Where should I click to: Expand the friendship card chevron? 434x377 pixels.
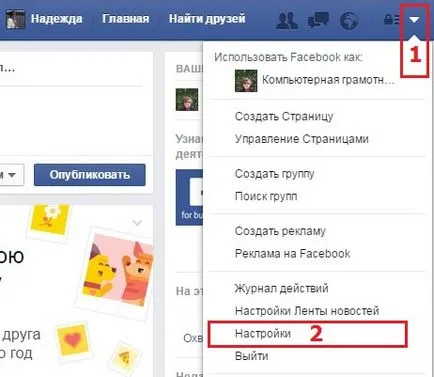(137, 222)
